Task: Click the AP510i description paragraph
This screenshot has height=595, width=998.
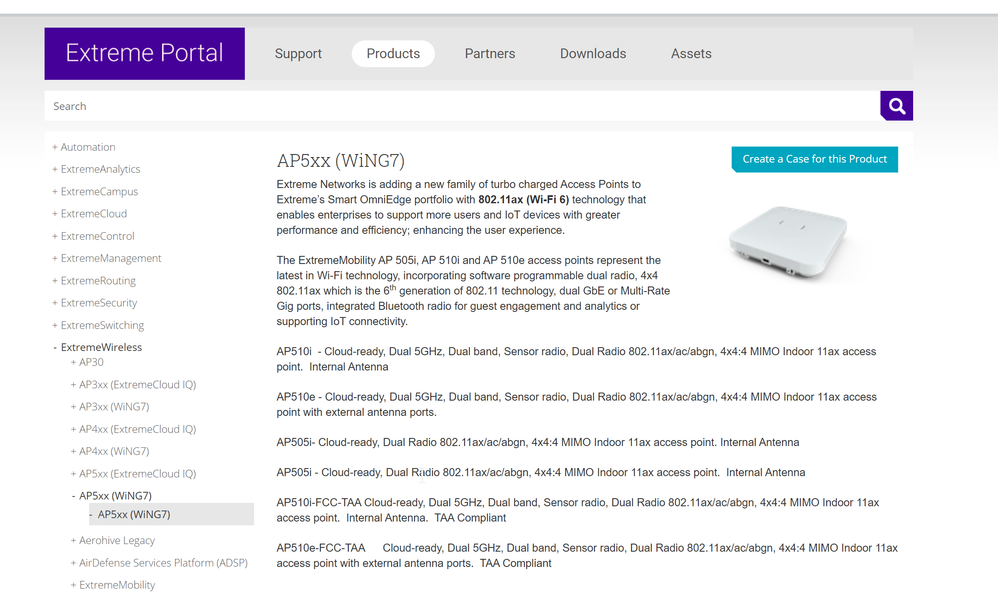Action: pyautogui.click(x=576, y=359)
